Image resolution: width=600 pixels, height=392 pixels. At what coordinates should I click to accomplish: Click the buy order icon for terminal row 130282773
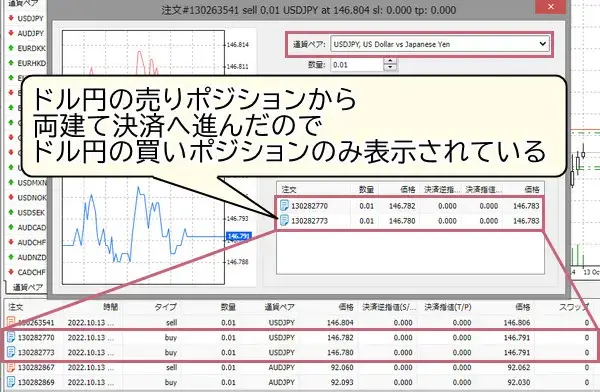[x=11, y=352]
